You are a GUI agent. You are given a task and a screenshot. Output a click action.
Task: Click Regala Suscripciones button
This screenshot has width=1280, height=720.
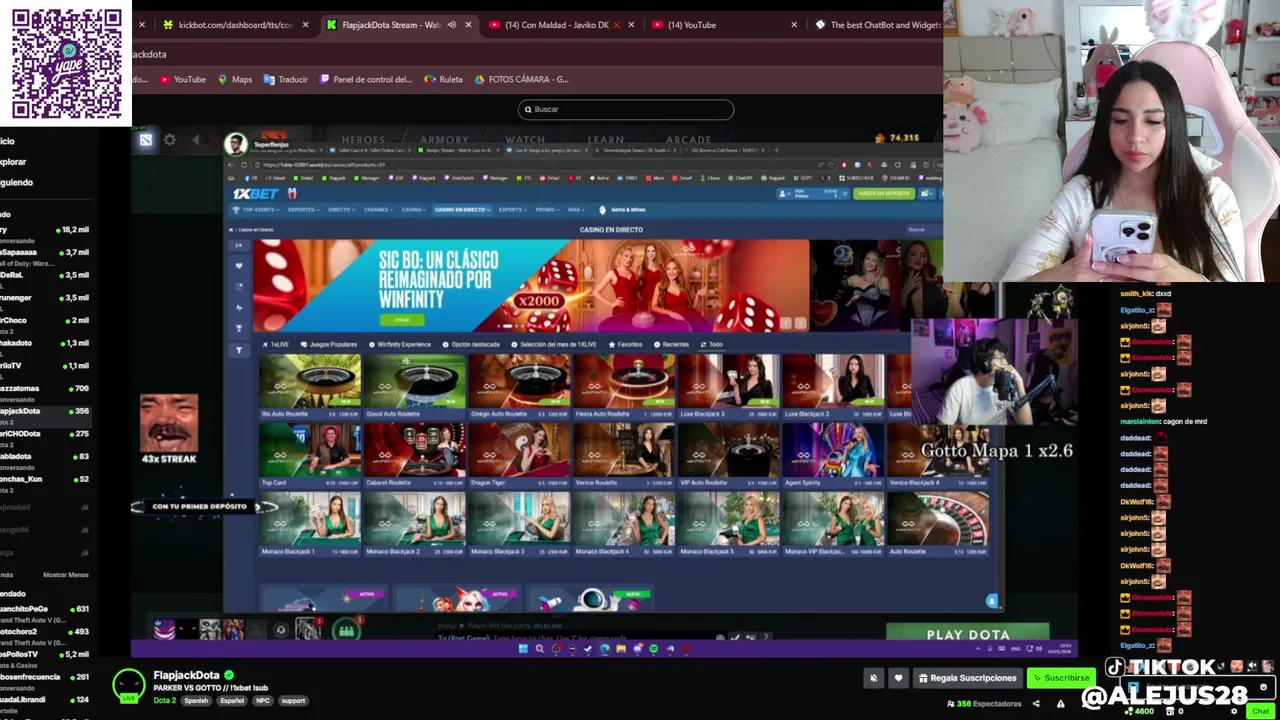pyautogui.click(x=968, y=678)
